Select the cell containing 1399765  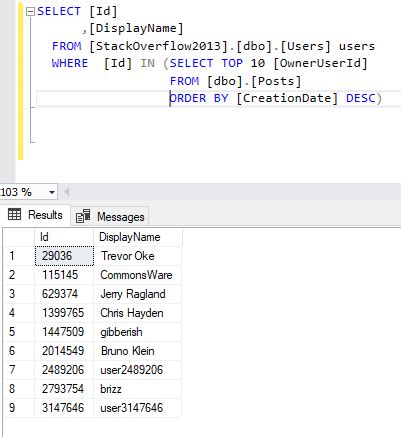point(64,313)
